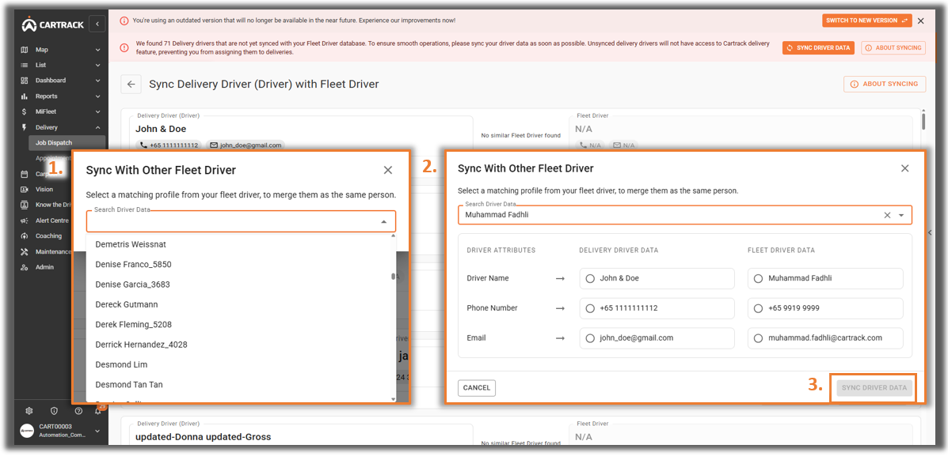This screenshot has width=948, height=456.
Task: Select delivery driver name John & Doe
Action: click(591, 279)
